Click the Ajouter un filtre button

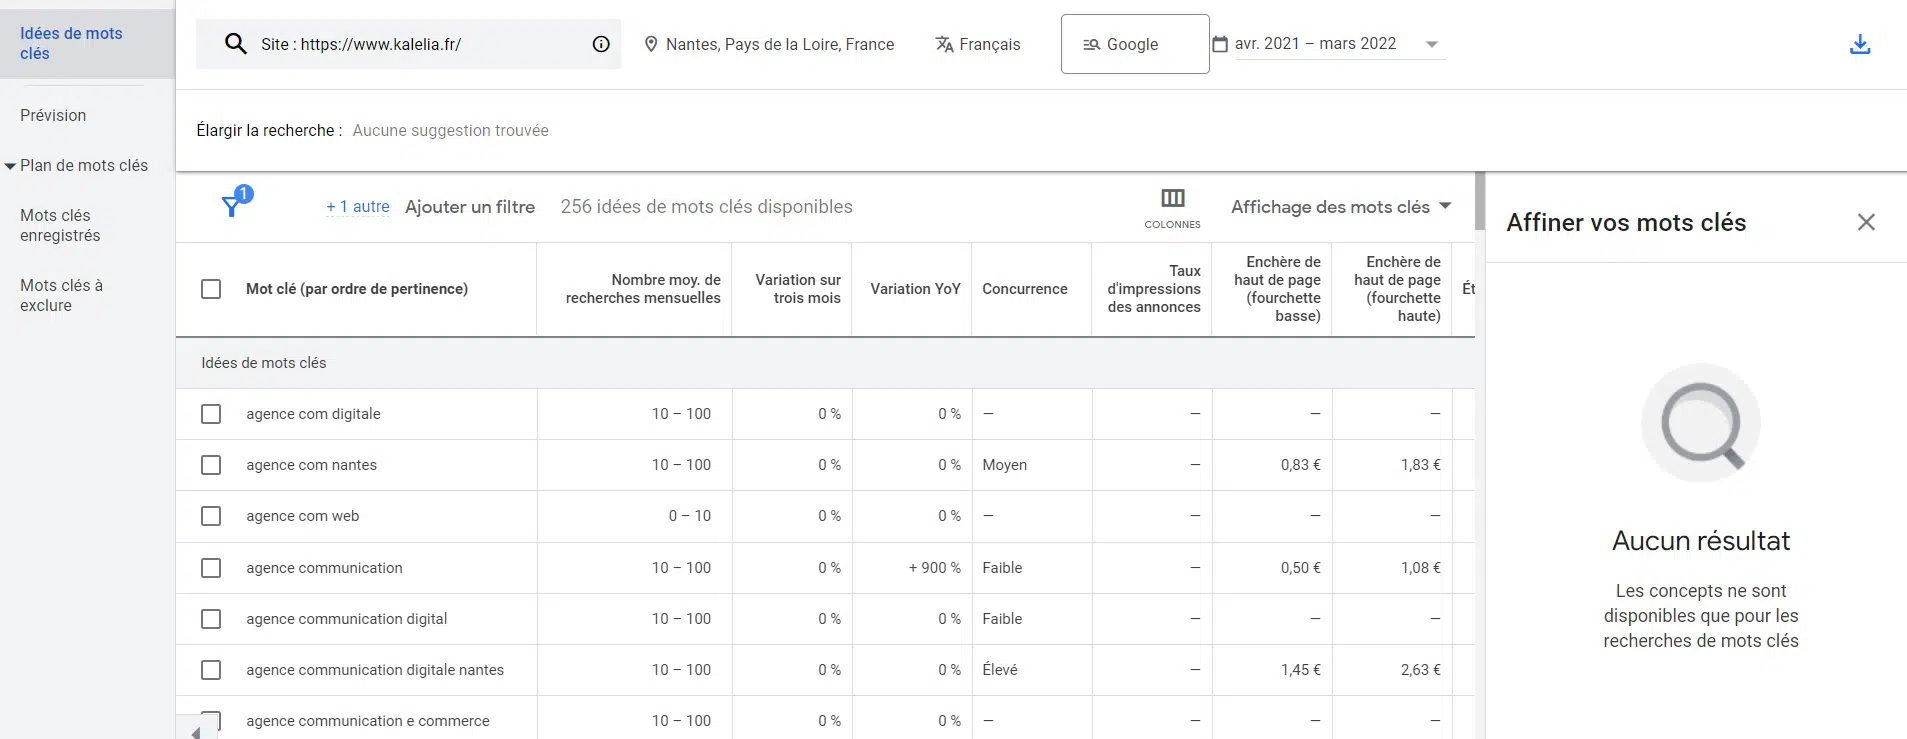[x=470, y=207]
